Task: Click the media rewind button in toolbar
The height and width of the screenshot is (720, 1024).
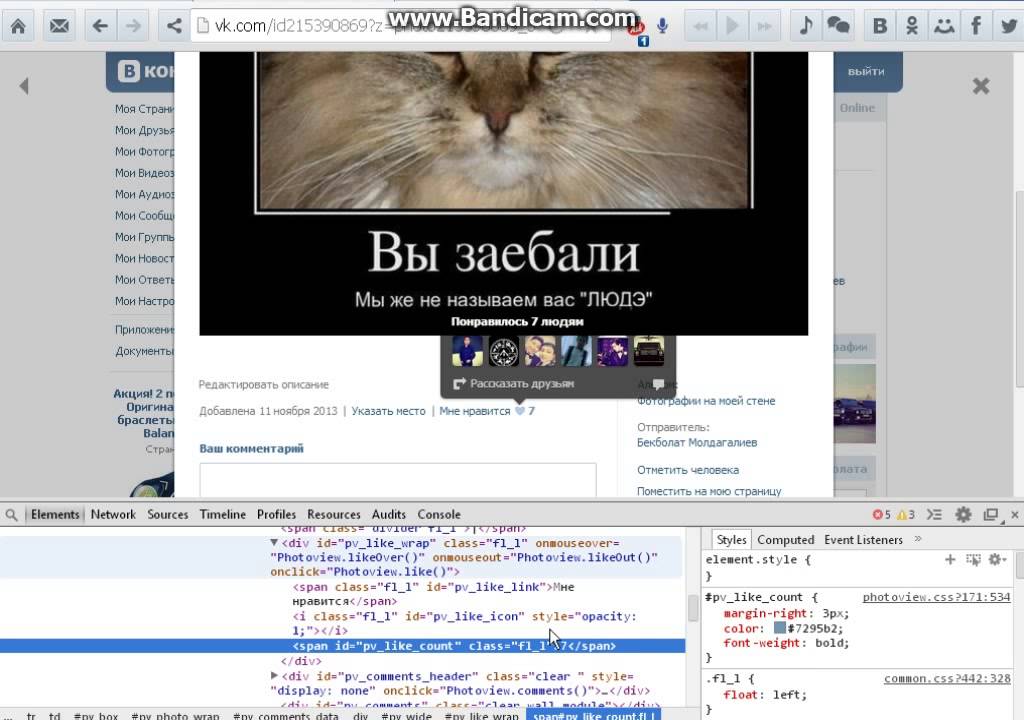Action: (x=701, y=26)
